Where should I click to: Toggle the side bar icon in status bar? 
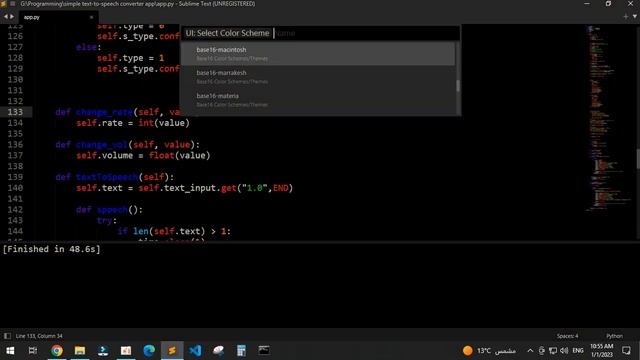pos(7,336)
